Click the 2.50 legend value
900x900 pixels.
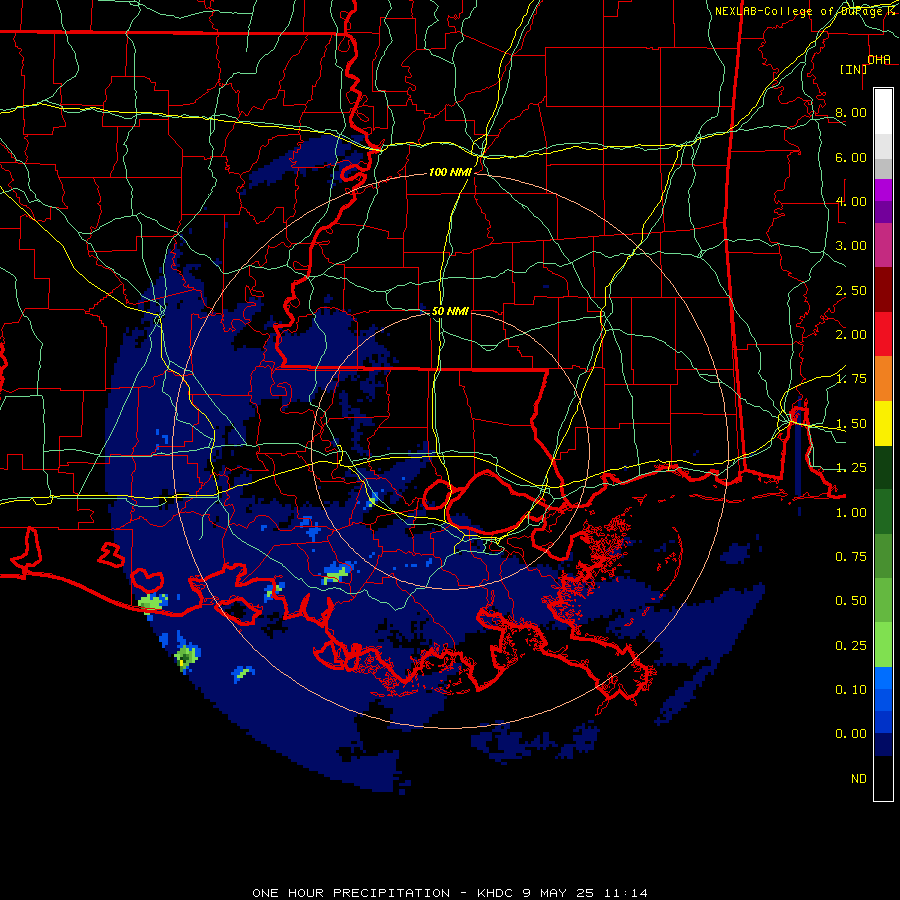point(851,290)
